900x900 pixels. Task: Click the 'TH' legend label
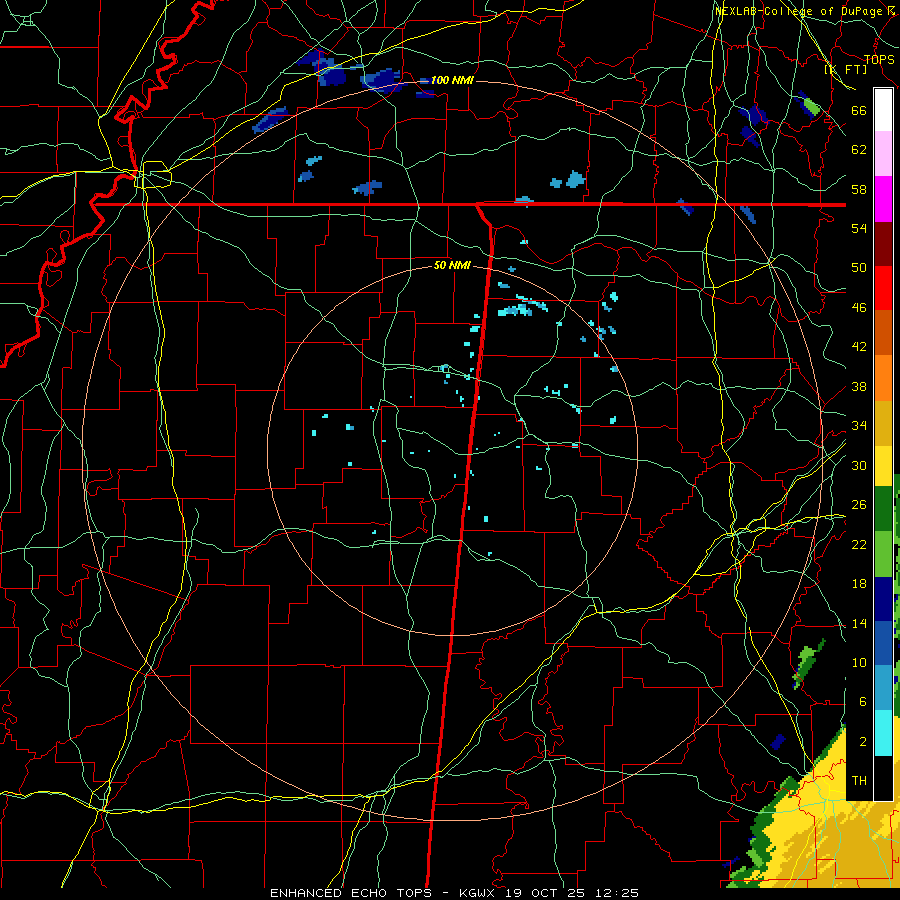click(x=859, y=781)
